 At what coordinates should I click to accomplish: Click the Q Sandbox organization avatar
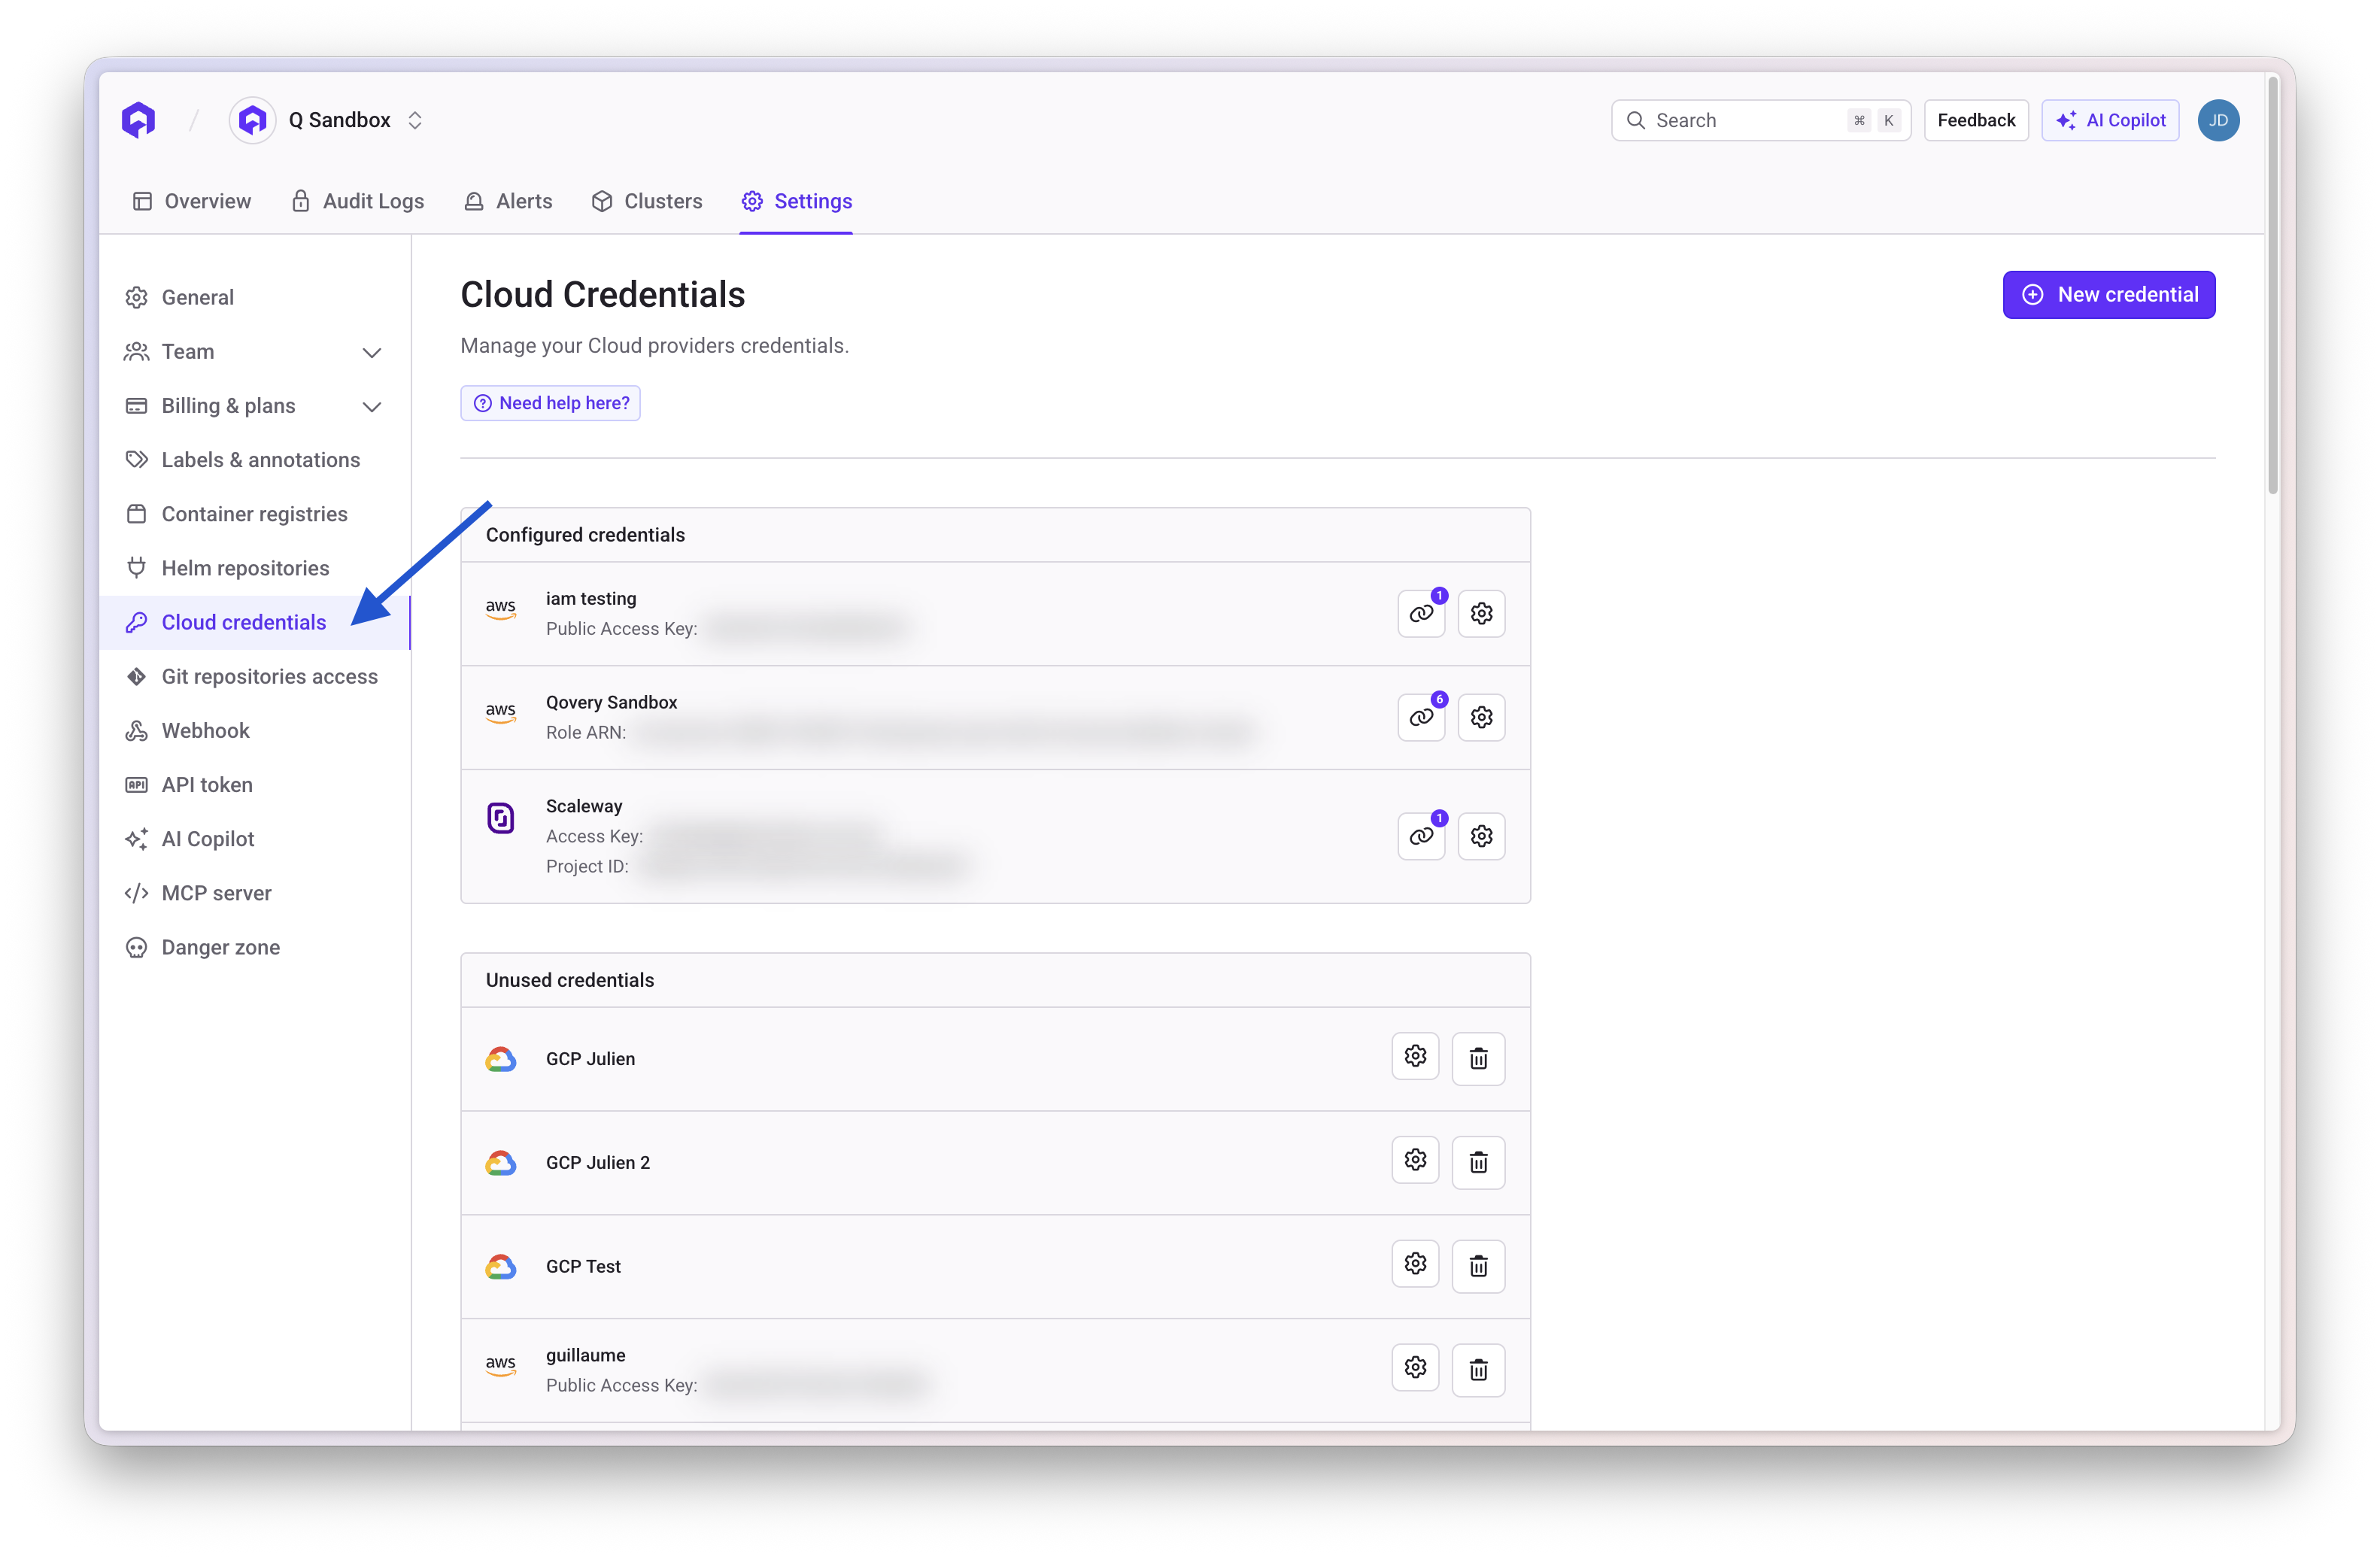(x=253, y=120)
